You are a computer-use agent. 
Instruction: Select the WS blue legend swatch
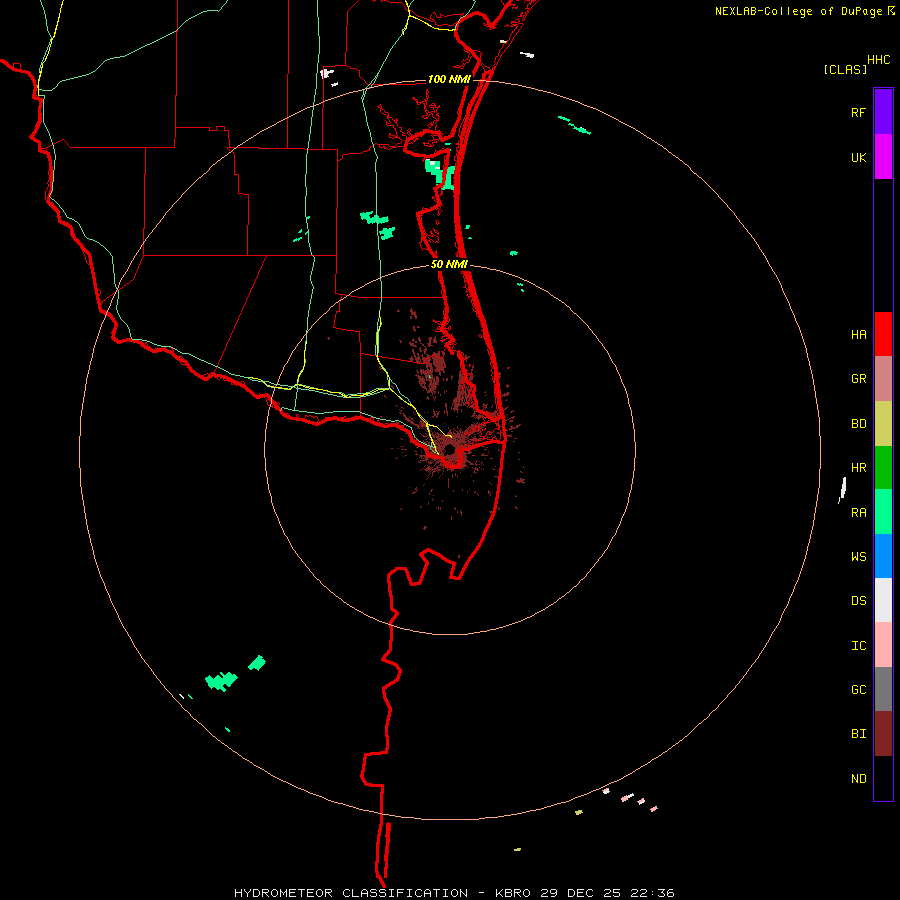pyautogui.click(x=883, y=556)
